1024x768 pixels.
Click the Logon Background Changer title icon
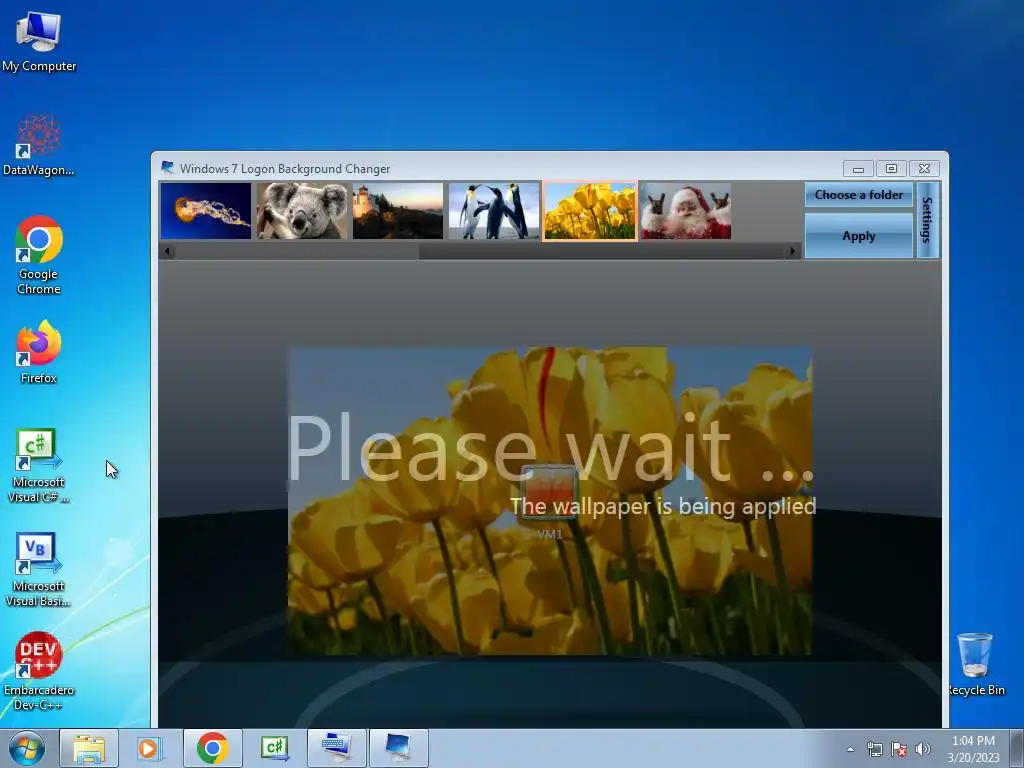coord(167,168)
